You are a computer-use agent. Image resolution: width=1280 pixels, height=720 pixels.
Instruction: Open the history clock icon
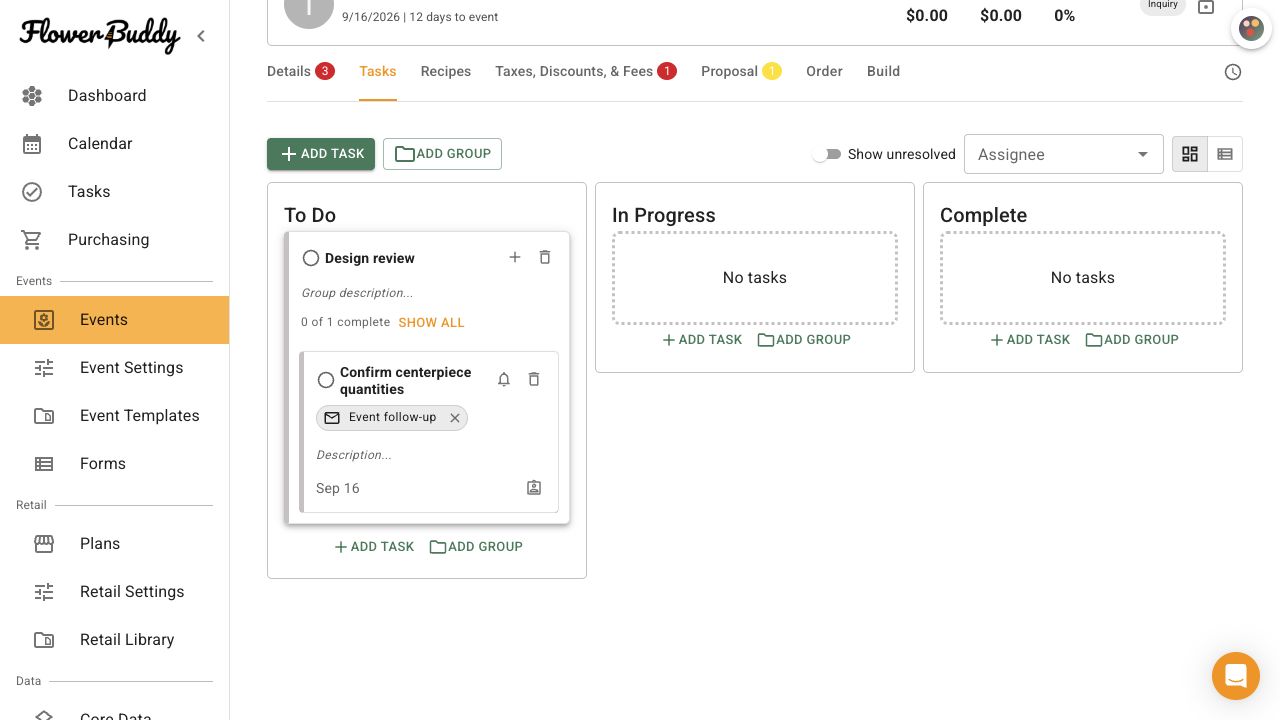pyautogui.click(x=1233, y=72)
